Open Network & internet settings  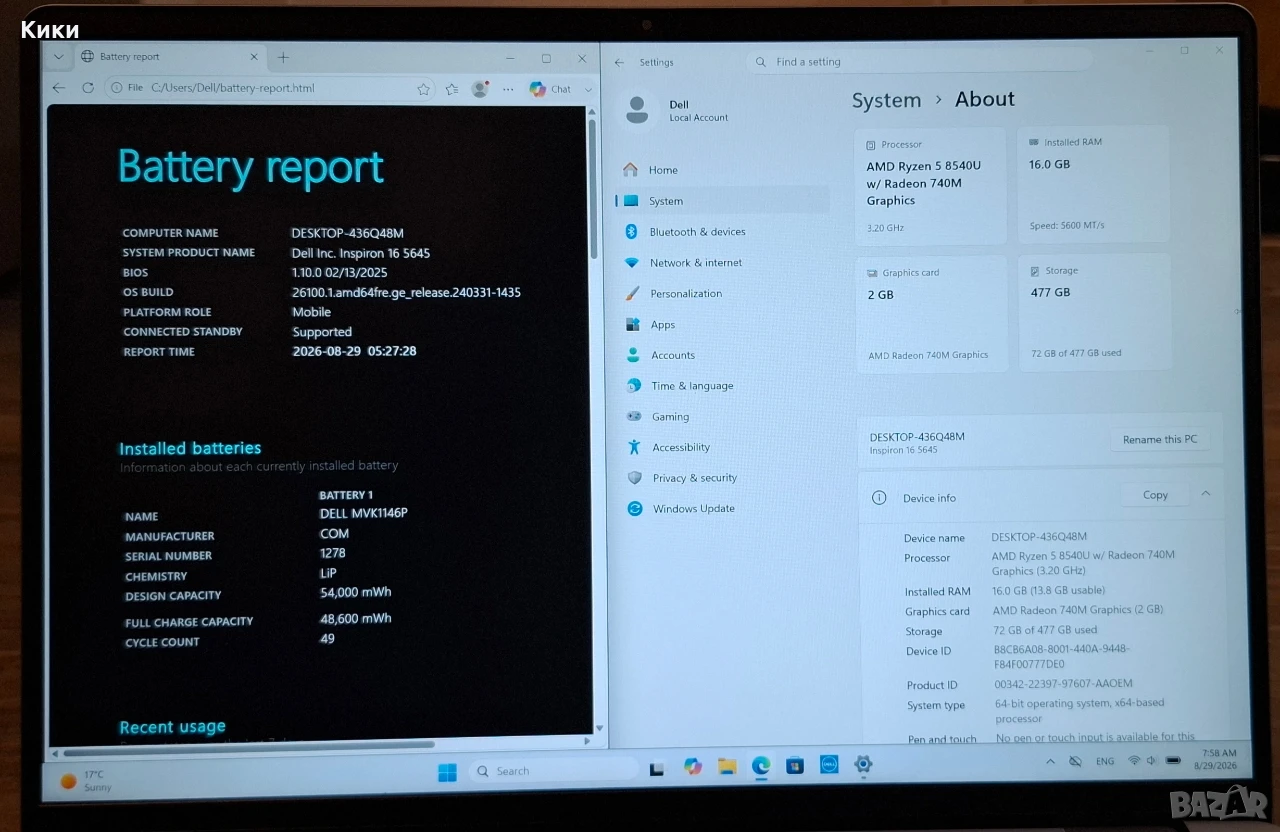722,263
